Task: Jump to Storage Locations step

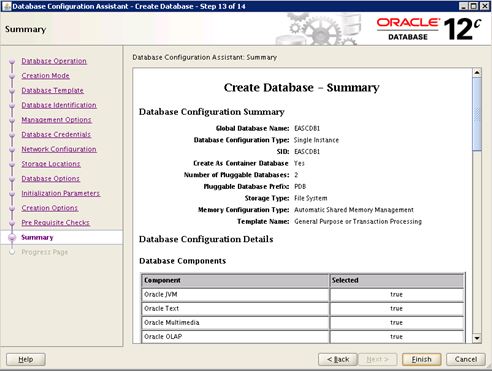Action: point(51,164)
